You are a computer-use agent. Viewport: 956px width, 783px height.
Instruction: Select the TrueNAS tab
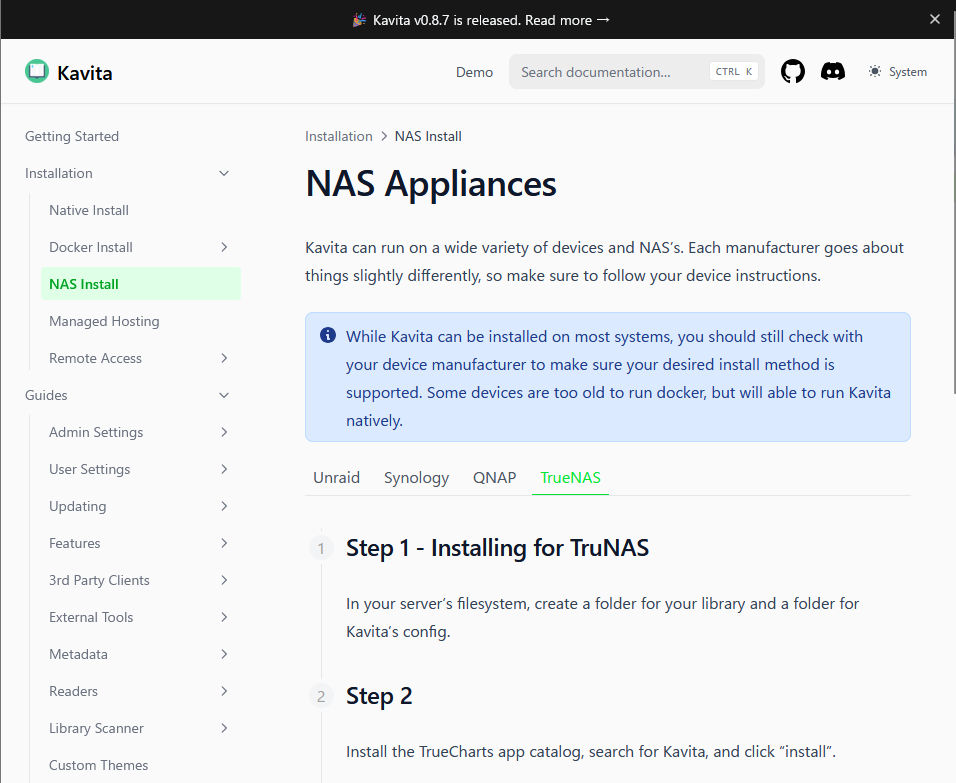coord(570,477)
